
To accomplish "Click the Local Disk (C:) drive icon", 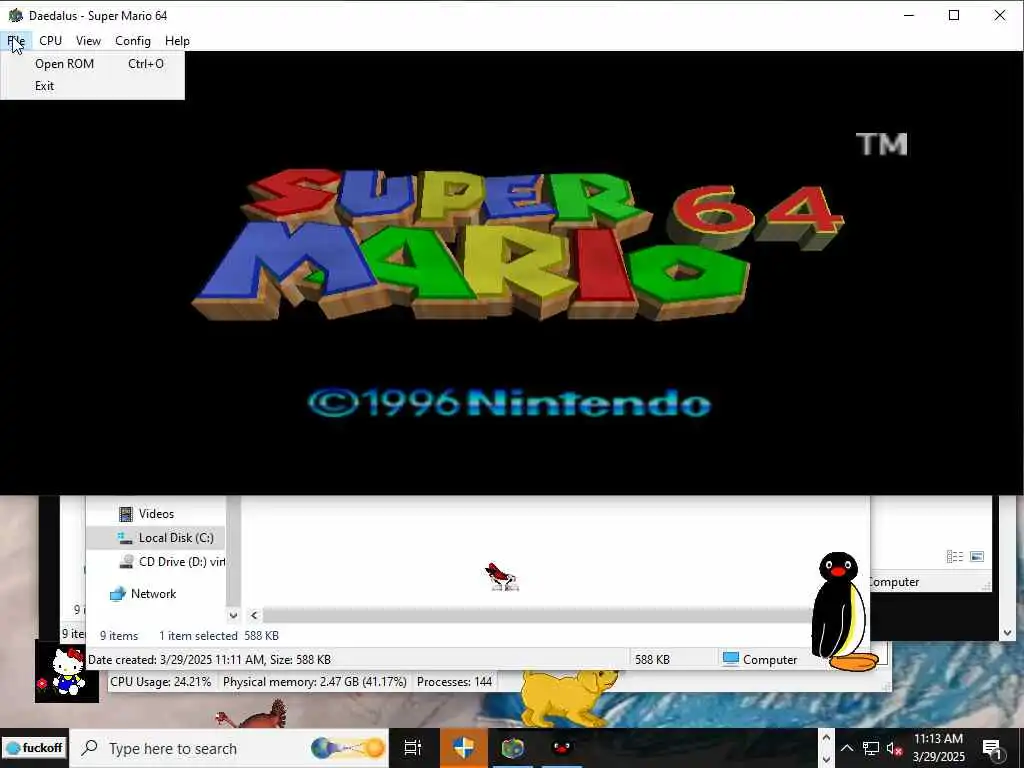I will [125, 537].
